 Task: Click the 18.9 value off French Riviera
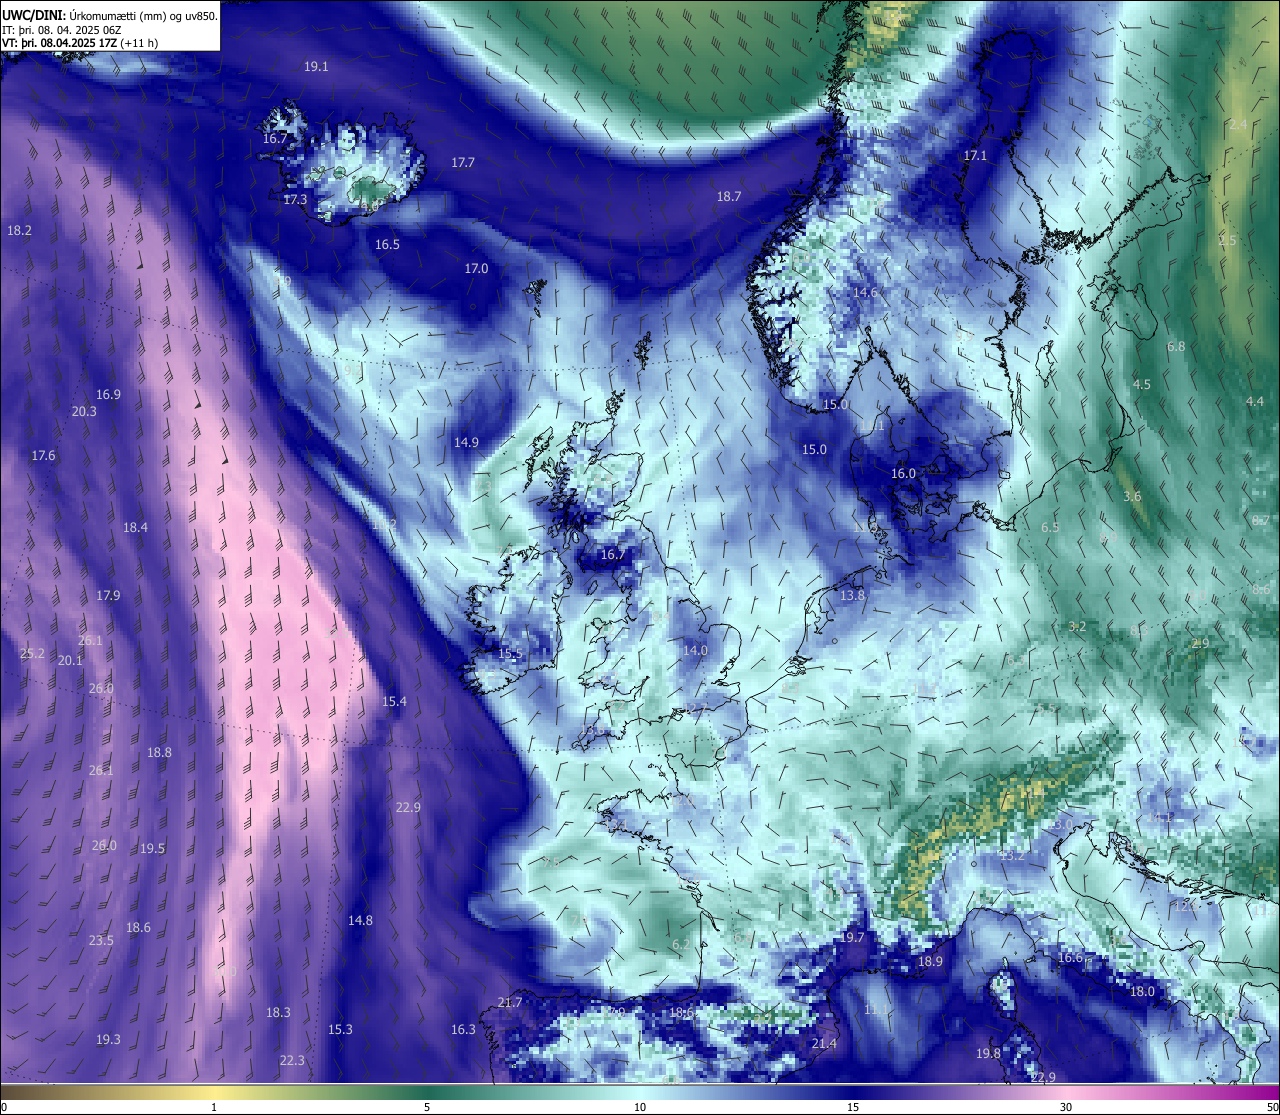[x=930, y=962]
